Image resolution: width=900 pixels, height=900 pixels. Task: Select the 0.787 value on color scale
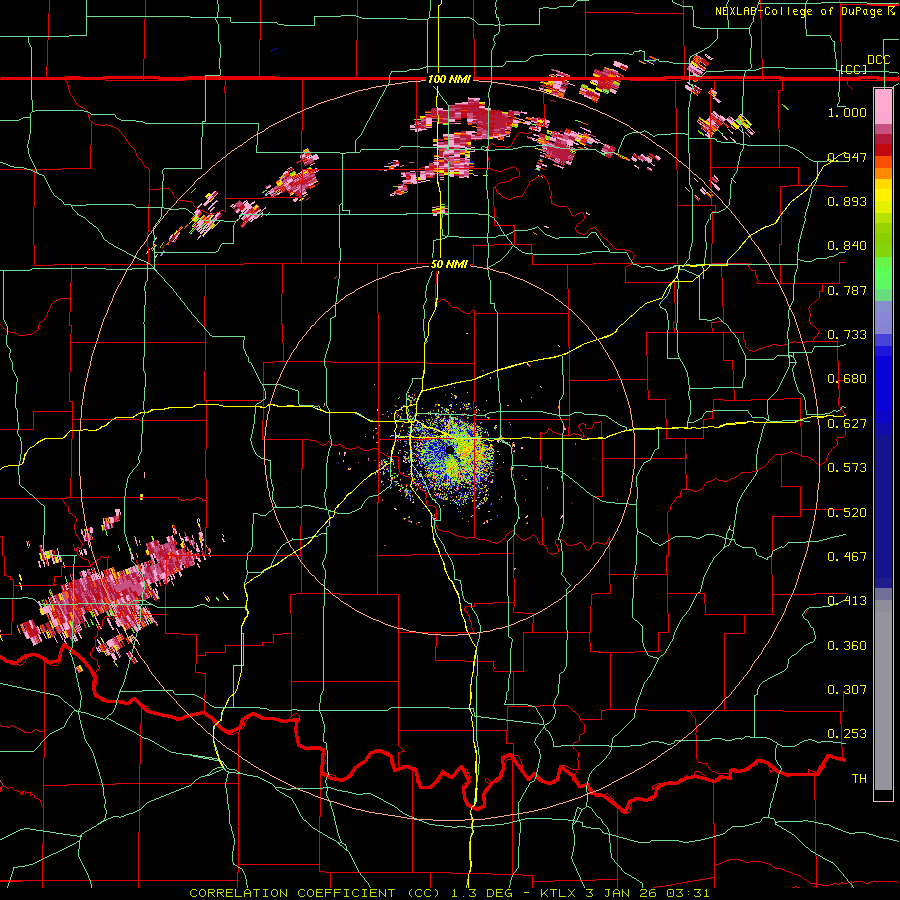[847, 290]
